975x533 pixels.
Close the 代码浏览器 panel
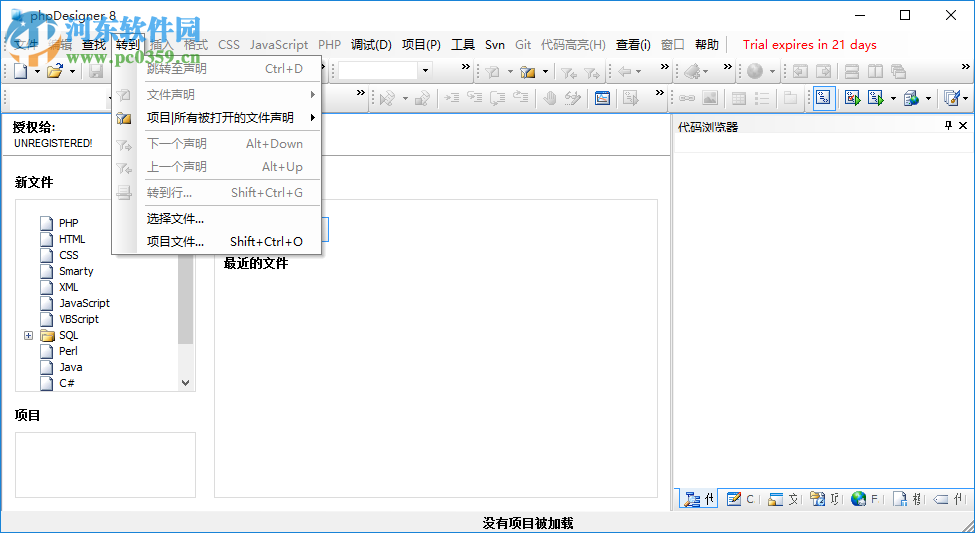coord(963,126)
